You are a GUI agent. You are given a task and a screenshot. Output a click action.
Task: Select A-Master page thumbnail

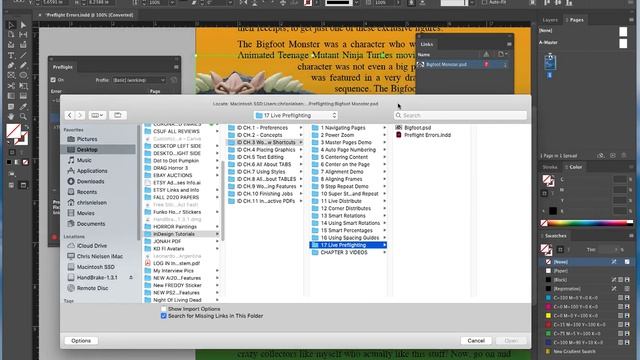pos(623,43)
